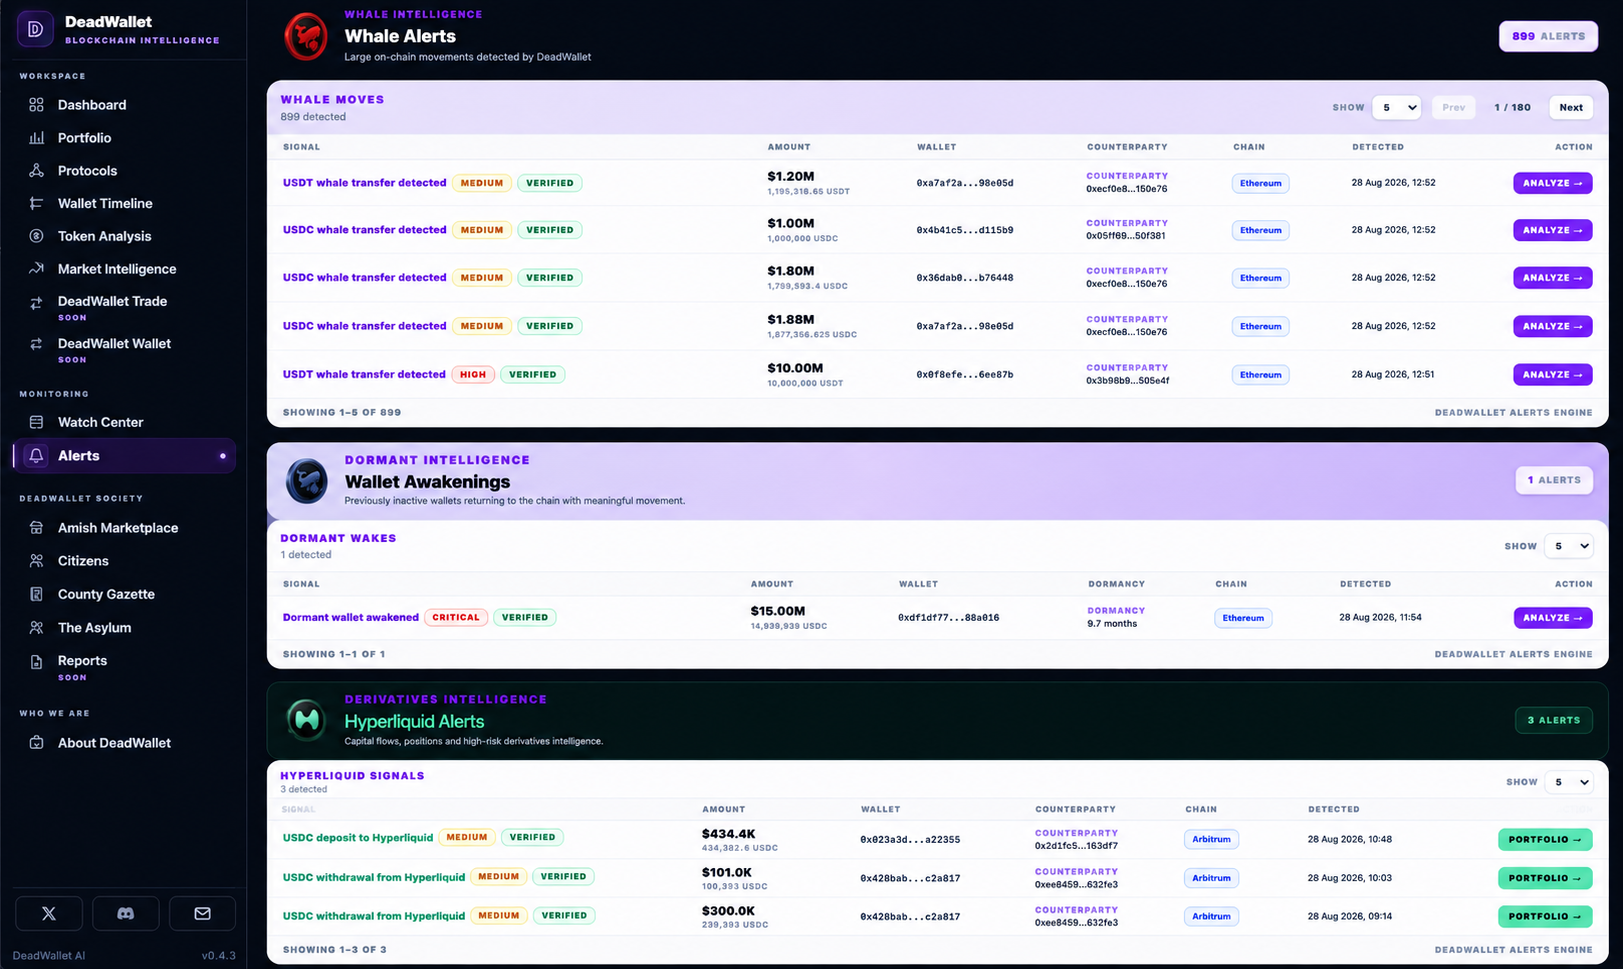1623x969 pixels.
Task: Click the Prev pagination button
Action: (1454, 107)
